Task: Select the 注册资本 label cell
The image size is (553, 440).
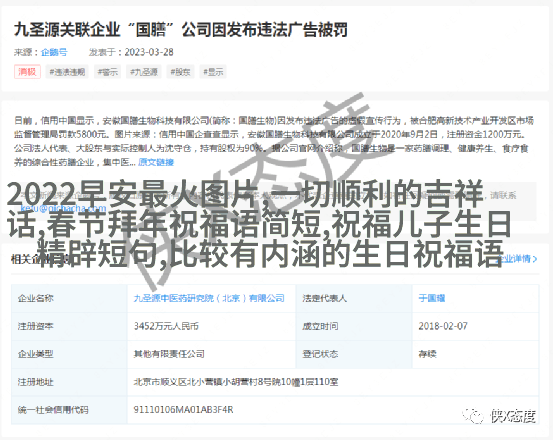Action: 69,326
